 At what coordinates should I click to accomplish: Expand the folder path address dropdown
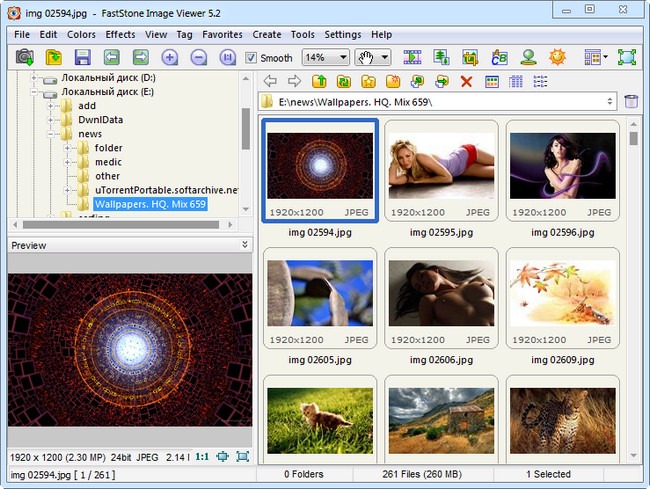(610, 102)
